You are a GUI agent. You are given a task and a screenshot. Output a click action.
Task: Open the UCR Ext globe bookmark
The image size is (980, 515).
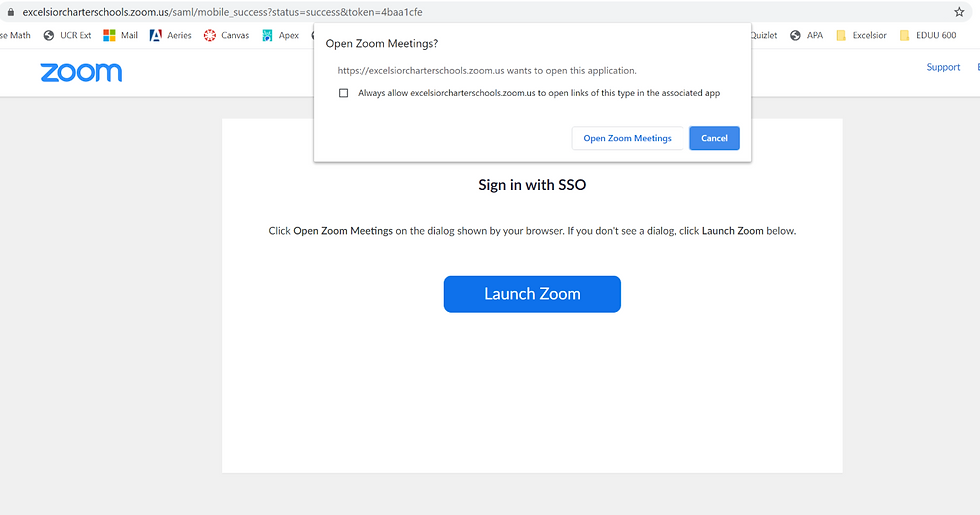tap(67, 36)
